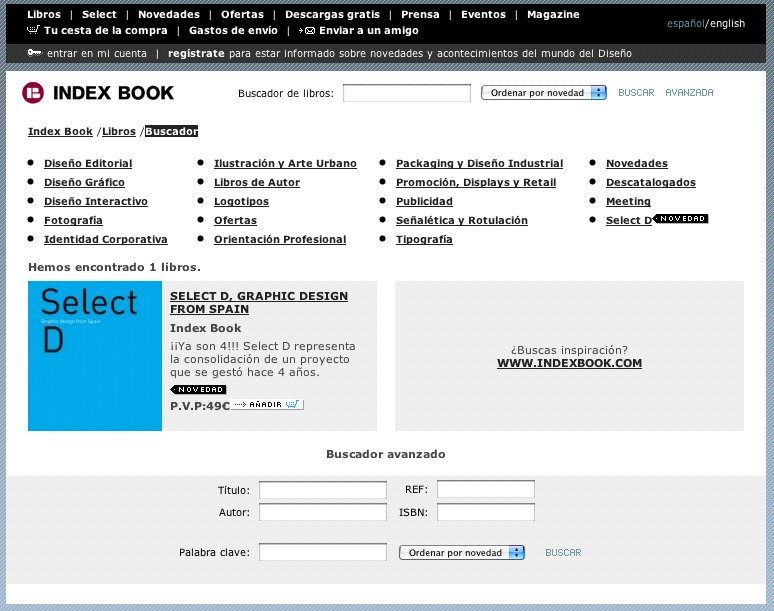
Task: Click BUSCAR in advanced search
Action: click(x=563, y=552)
